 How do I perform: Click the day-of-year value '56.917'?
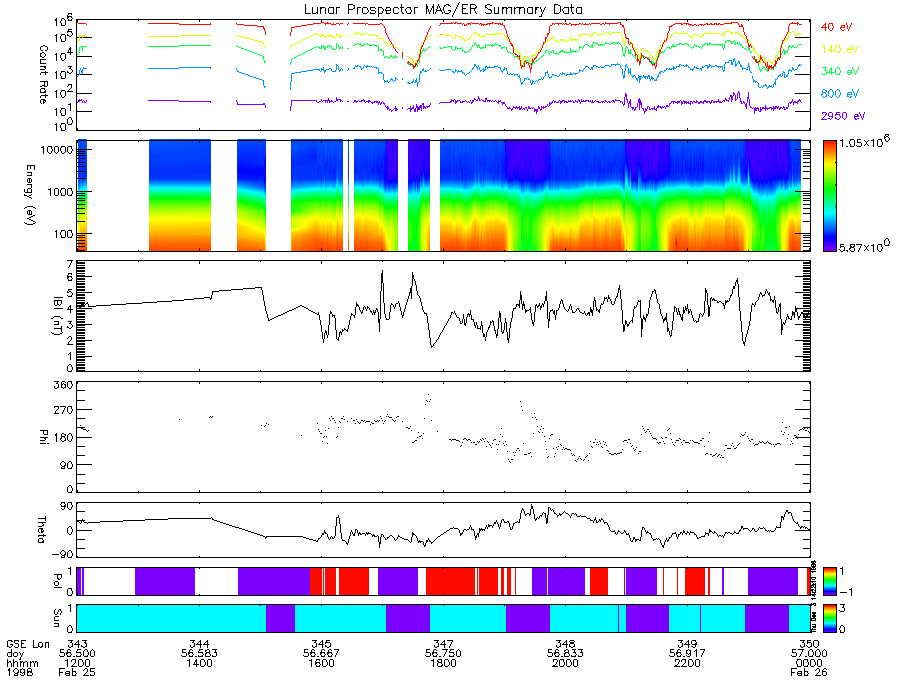pos(687,654)
